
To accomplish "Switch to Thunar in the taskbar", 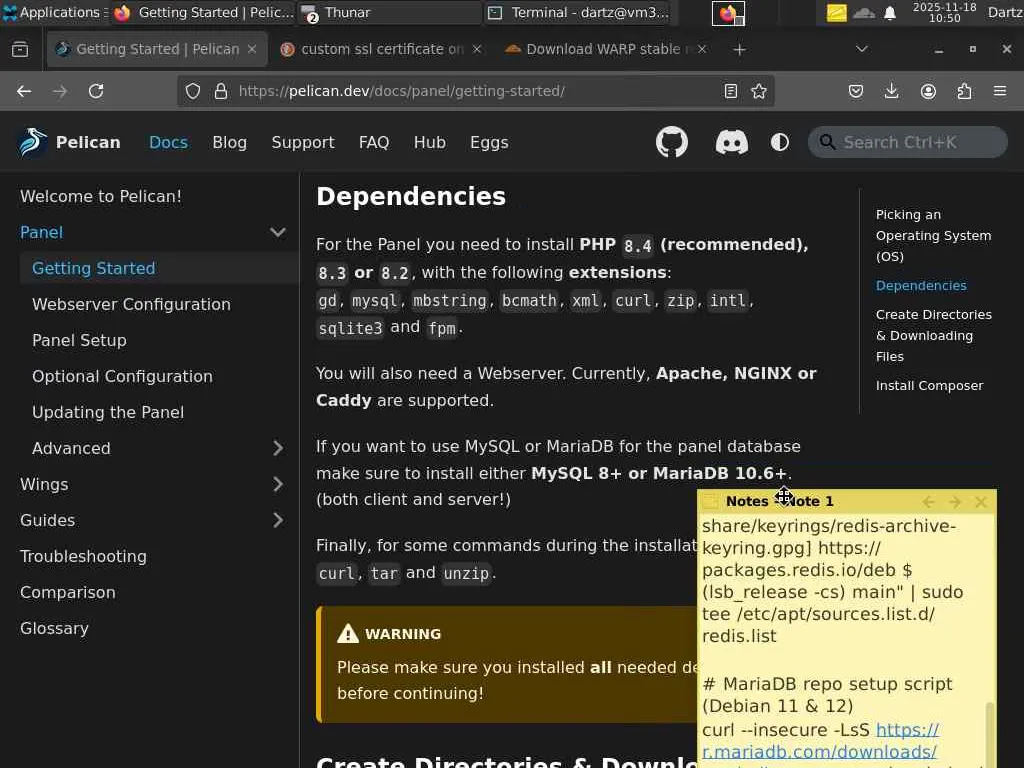I will point(390,12).
